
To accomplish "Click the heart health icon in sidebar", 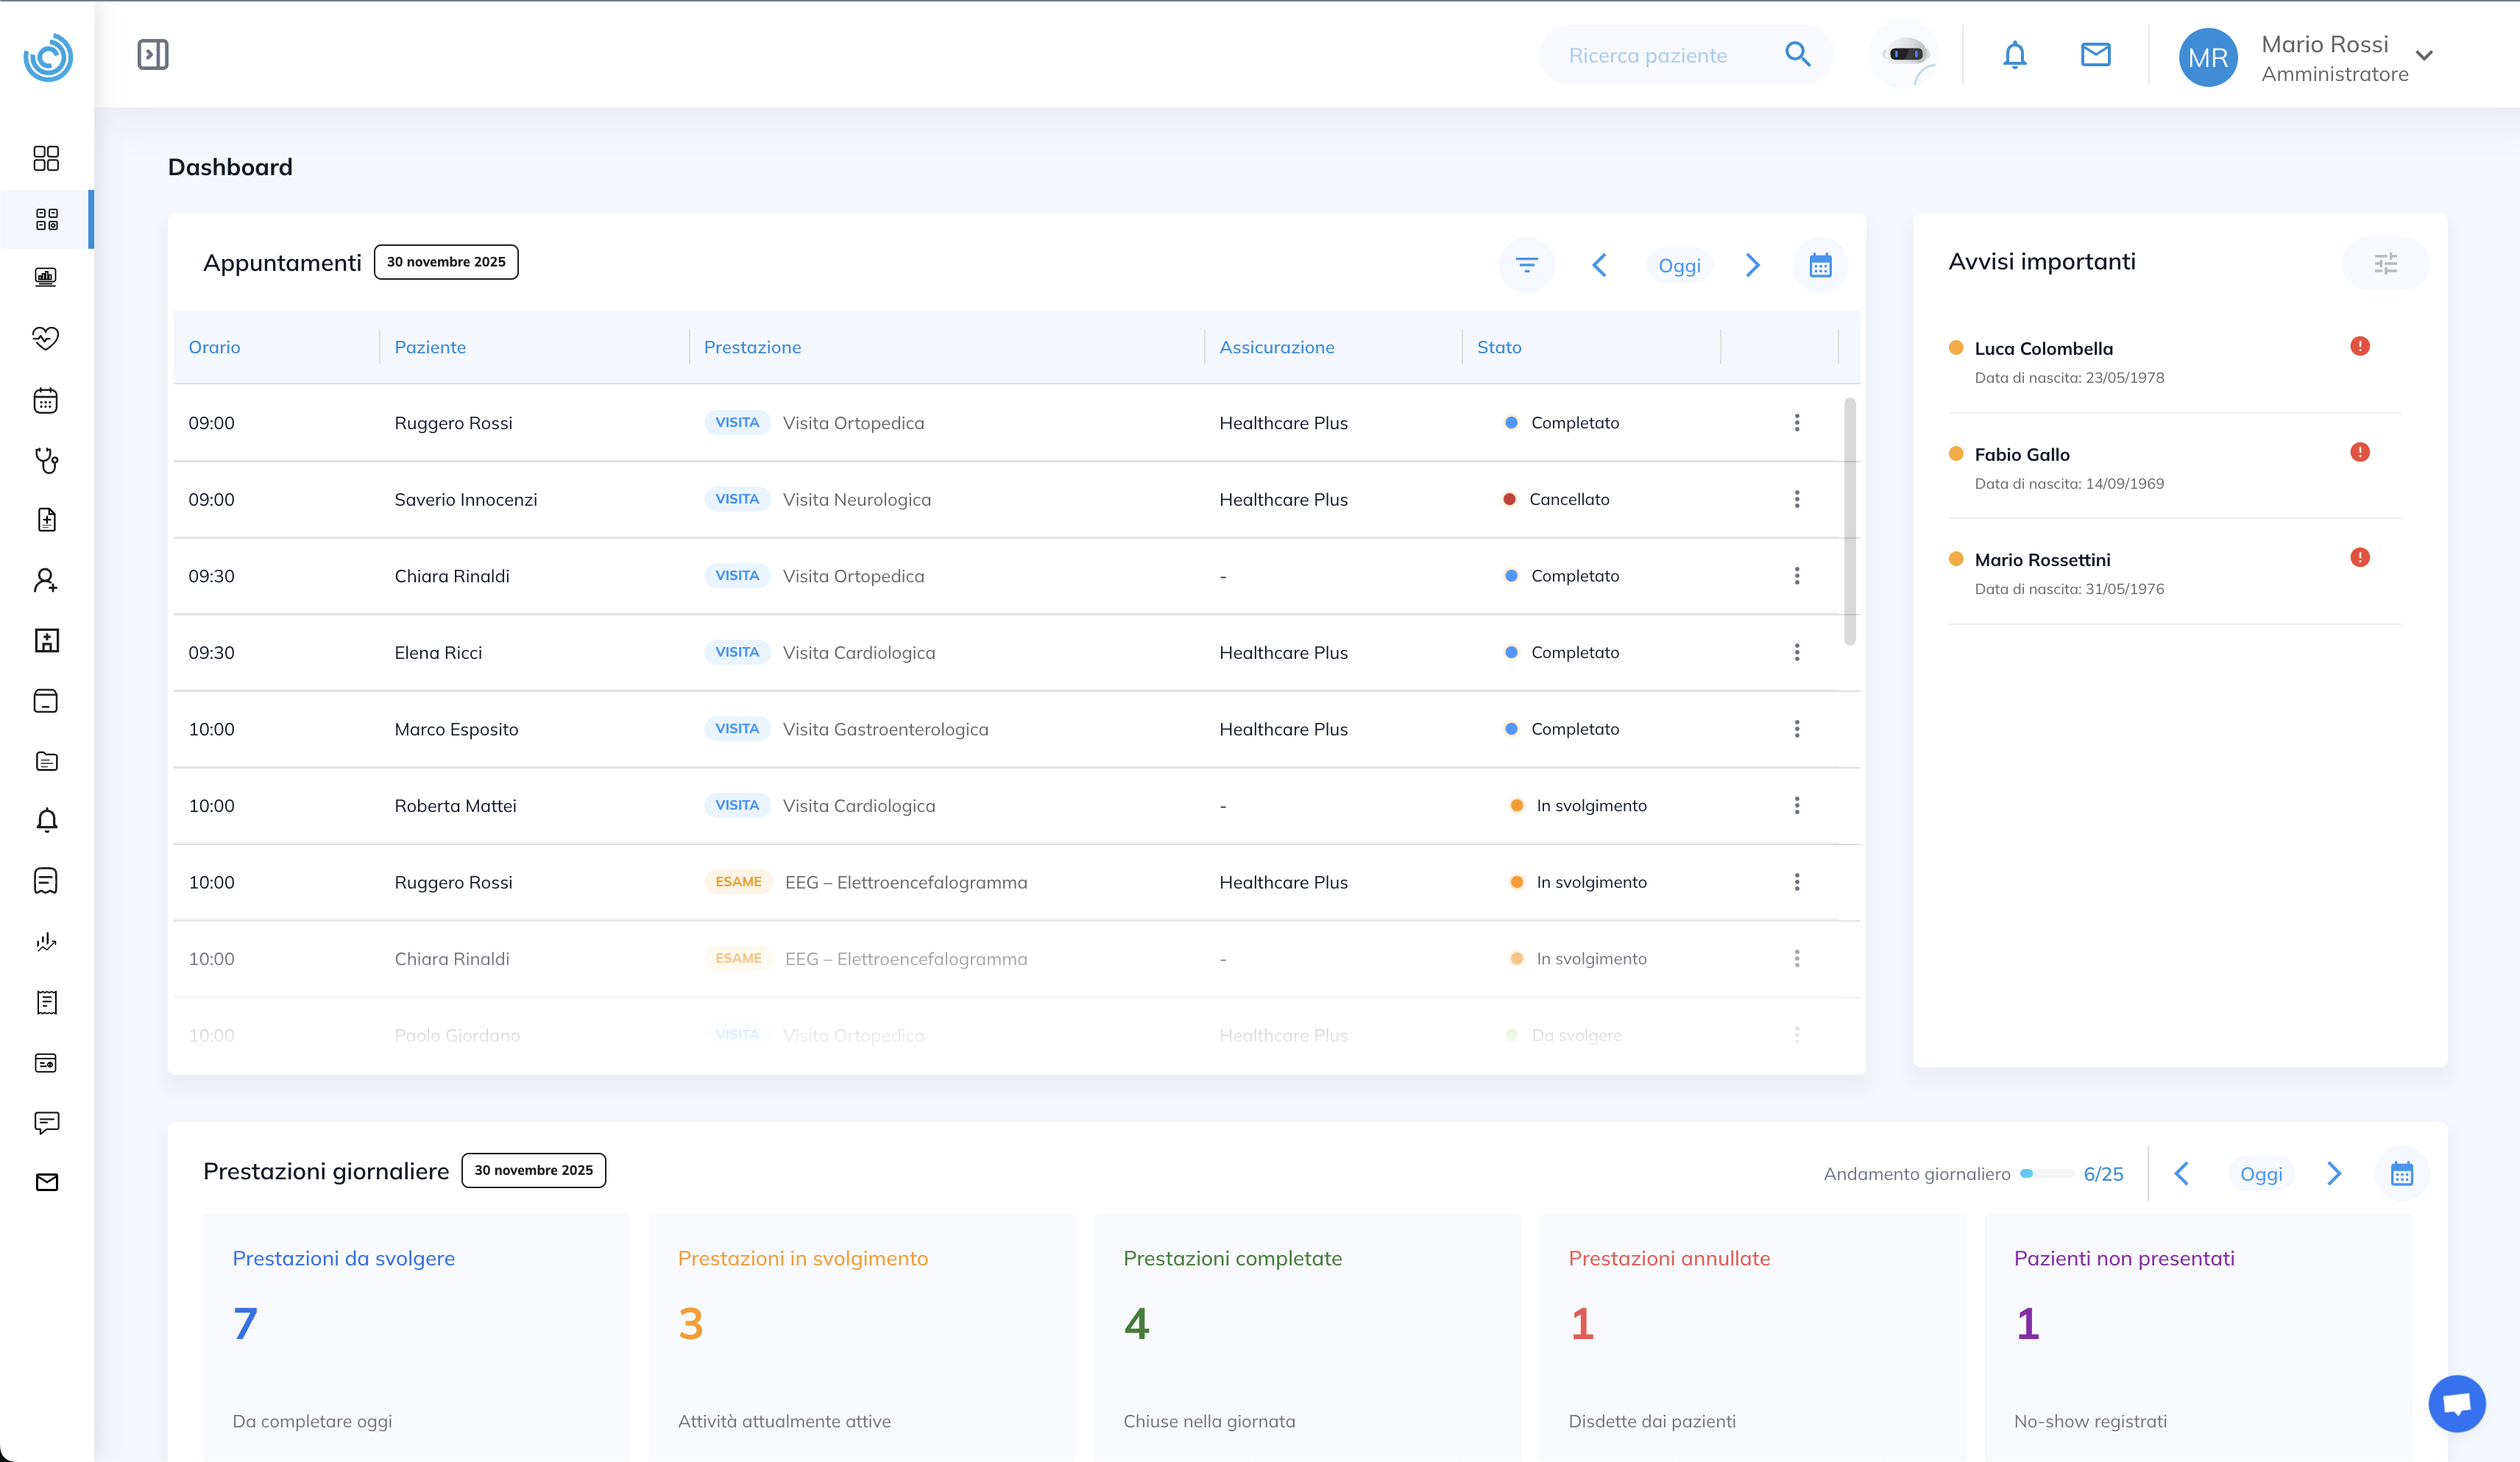I will click(46, 339).
